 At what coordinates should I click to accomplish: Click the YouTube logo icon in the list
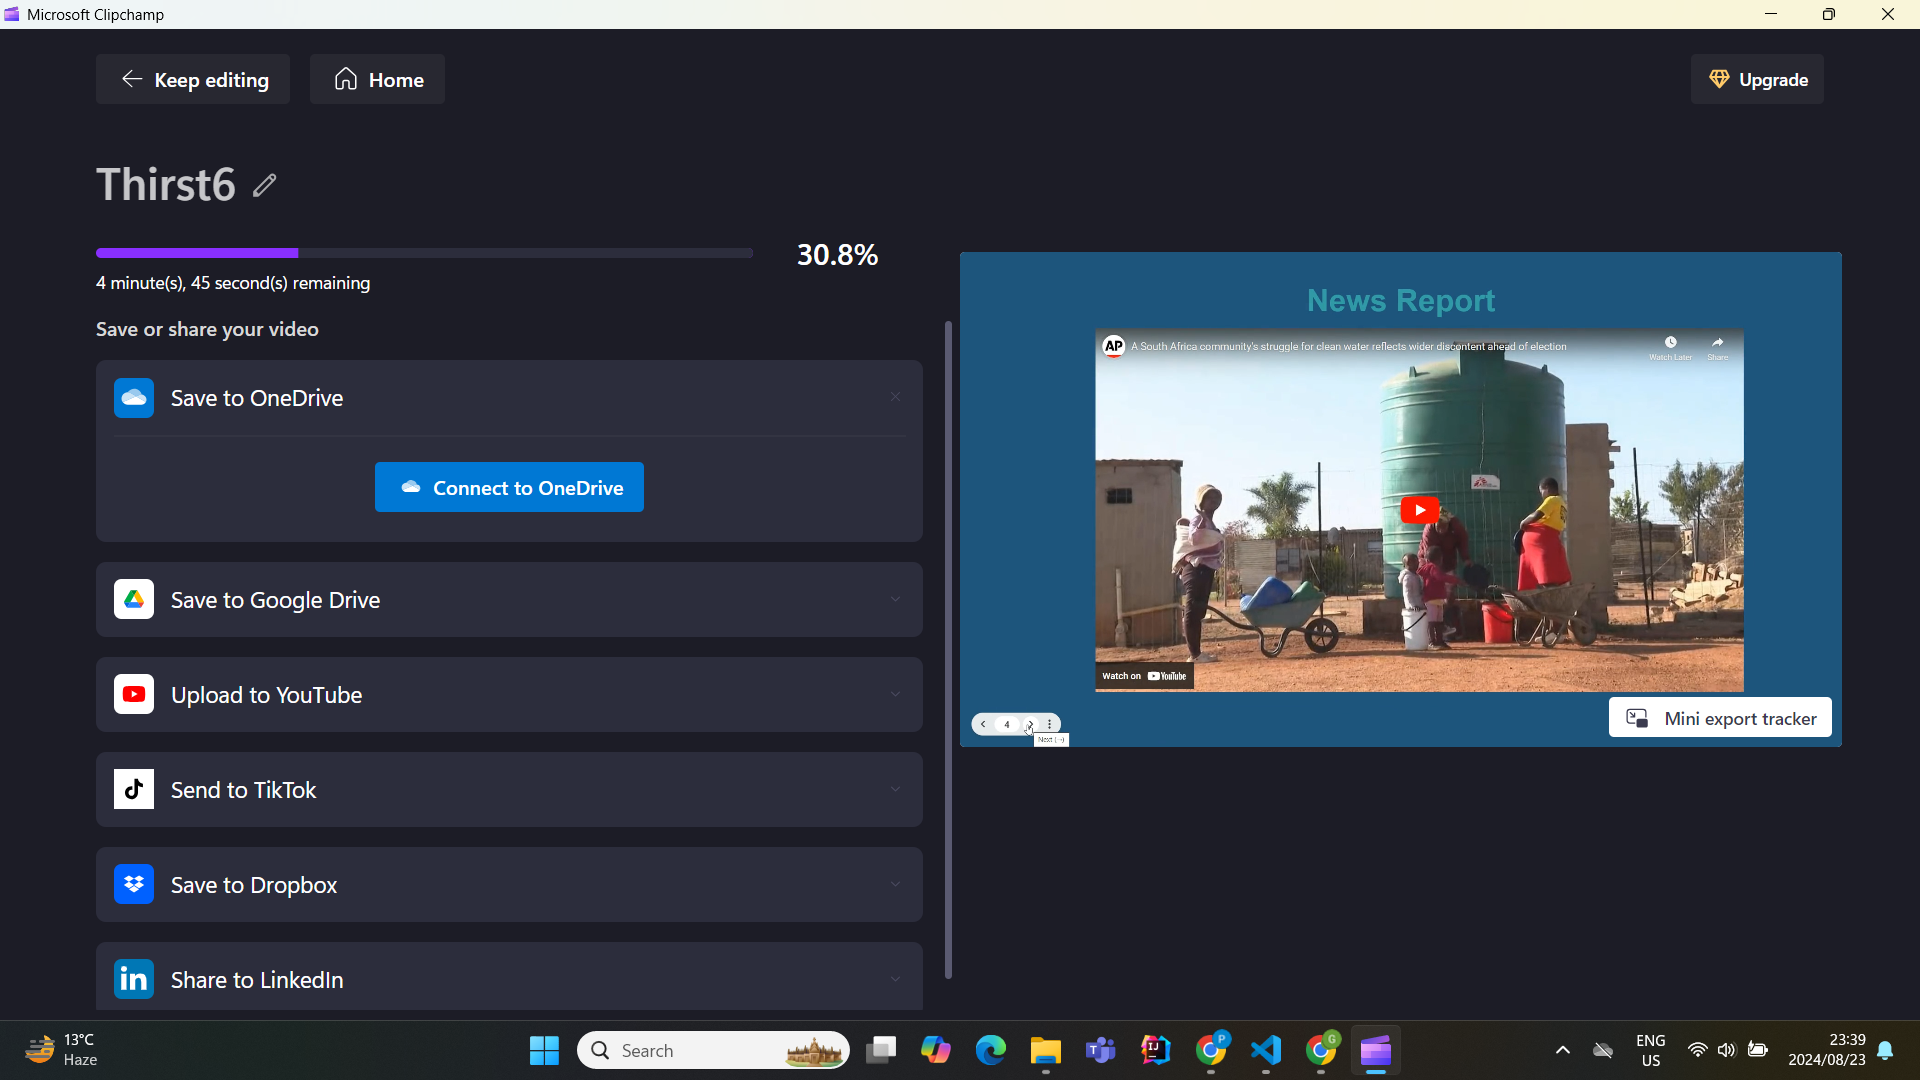coord(134,695)
